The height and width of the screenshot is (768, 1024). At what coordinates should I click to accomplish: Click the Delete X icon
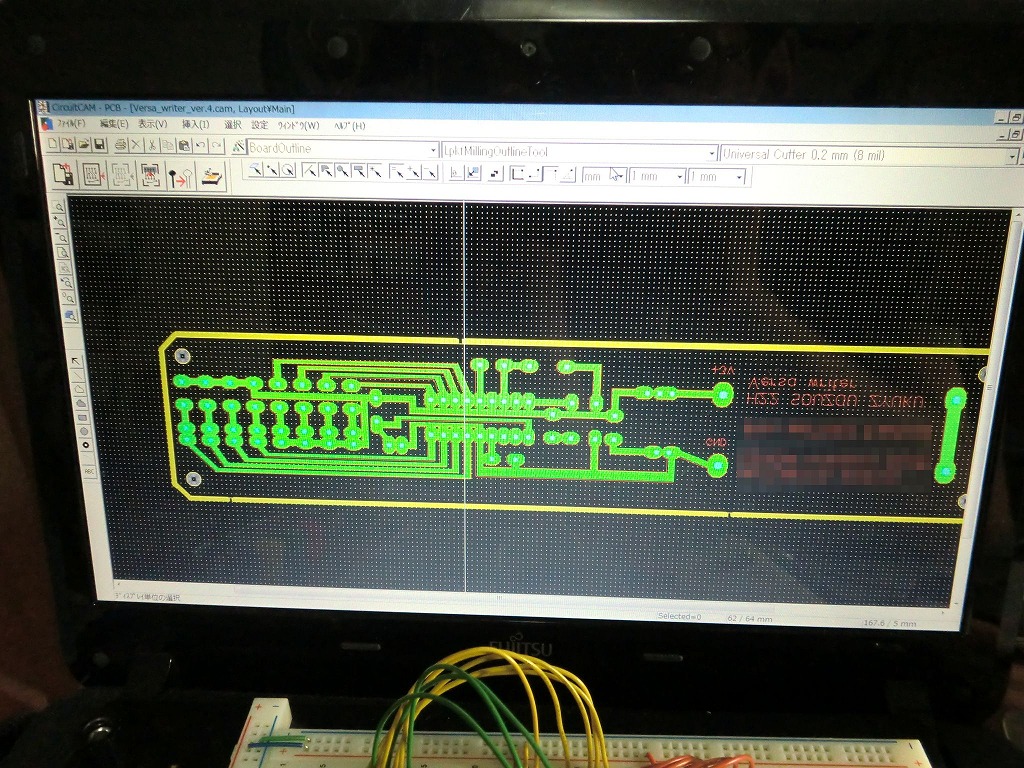point(136,145)
